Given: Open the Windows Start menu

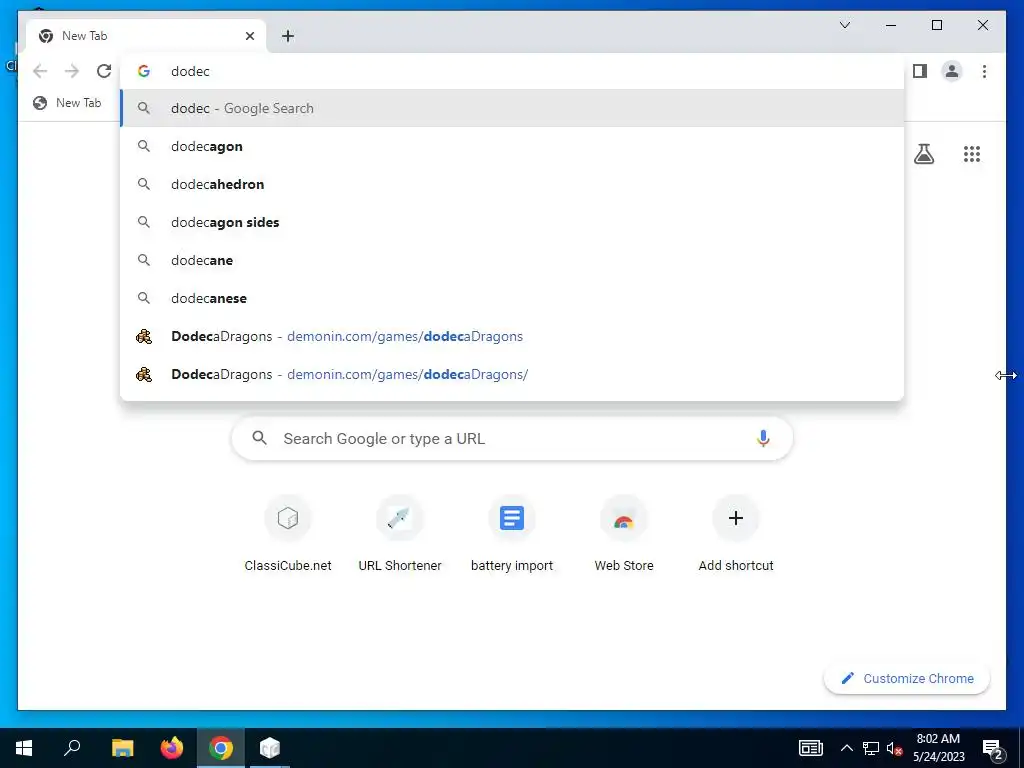Looking at the screenshot, I should [x=24, y=748].
